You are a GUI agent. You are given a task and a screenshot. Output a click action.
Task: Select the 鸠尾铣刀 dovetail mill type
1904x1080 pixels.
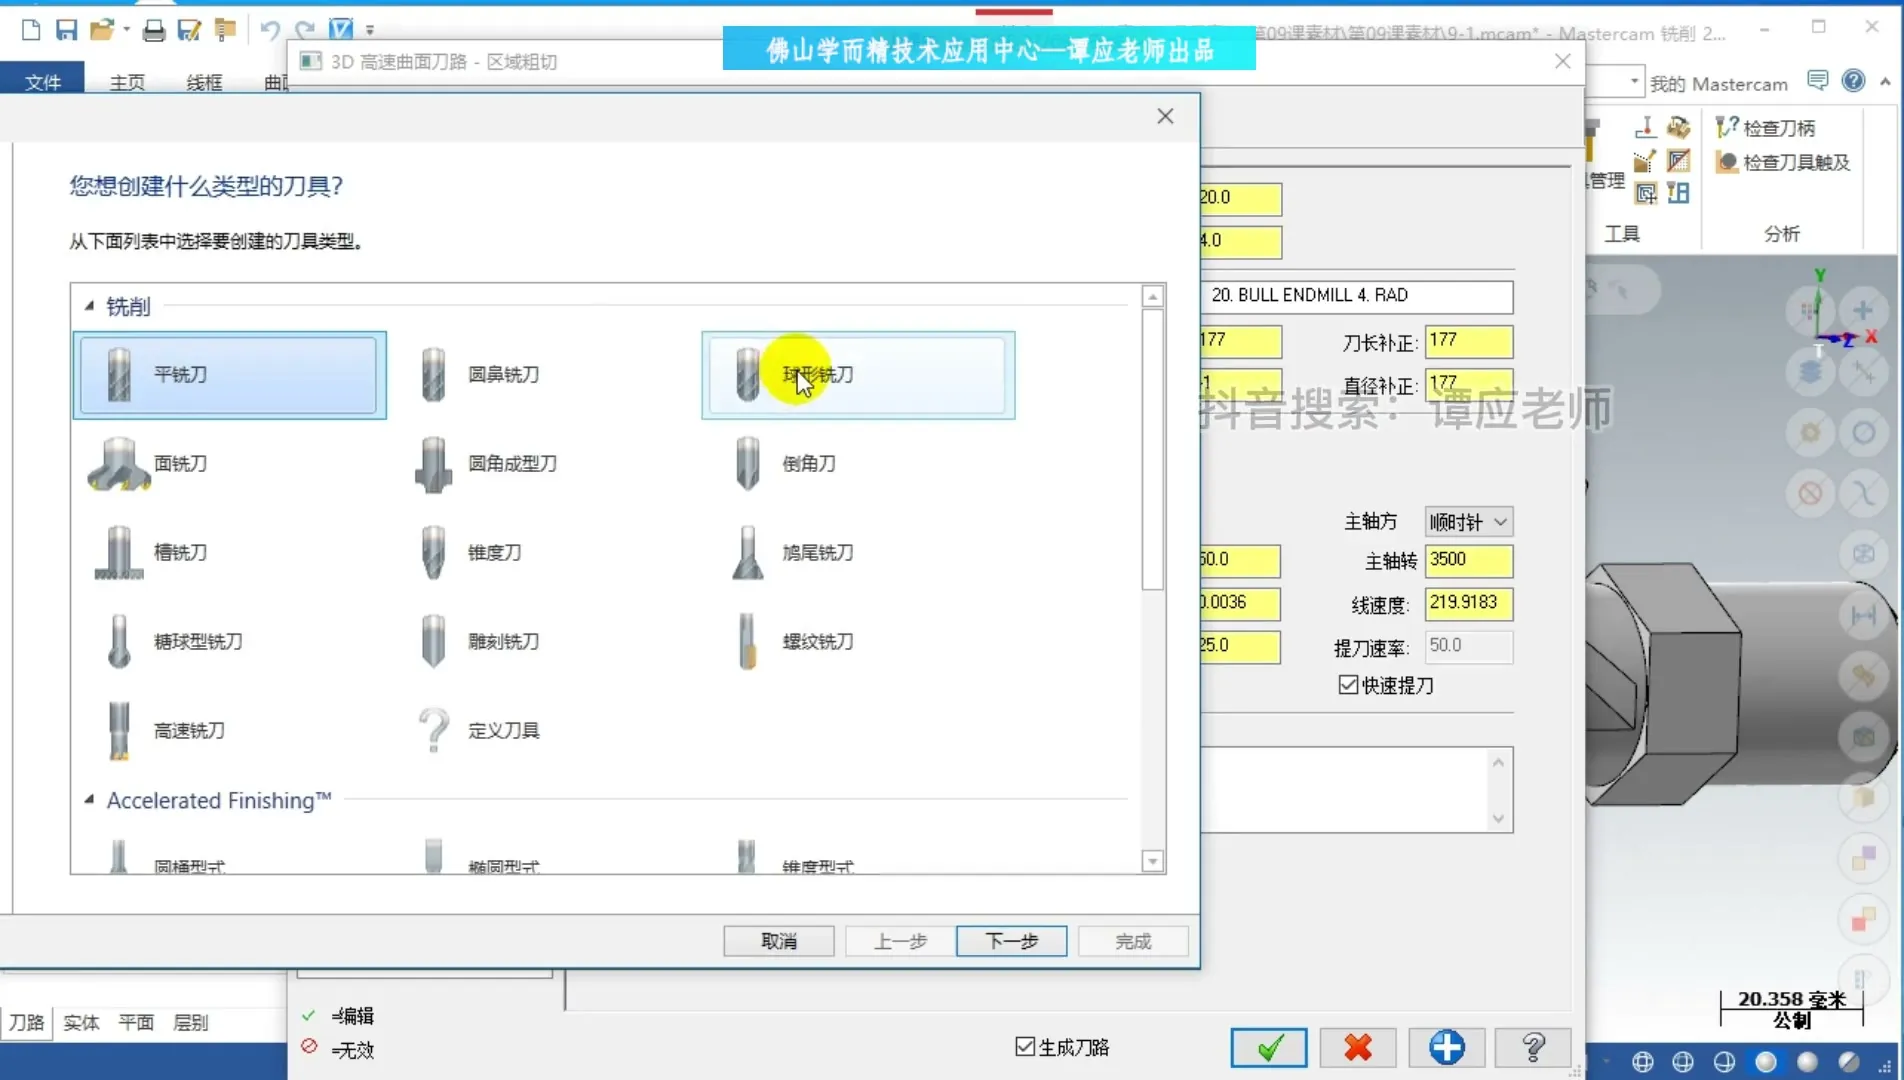click(x=817, y=553)
